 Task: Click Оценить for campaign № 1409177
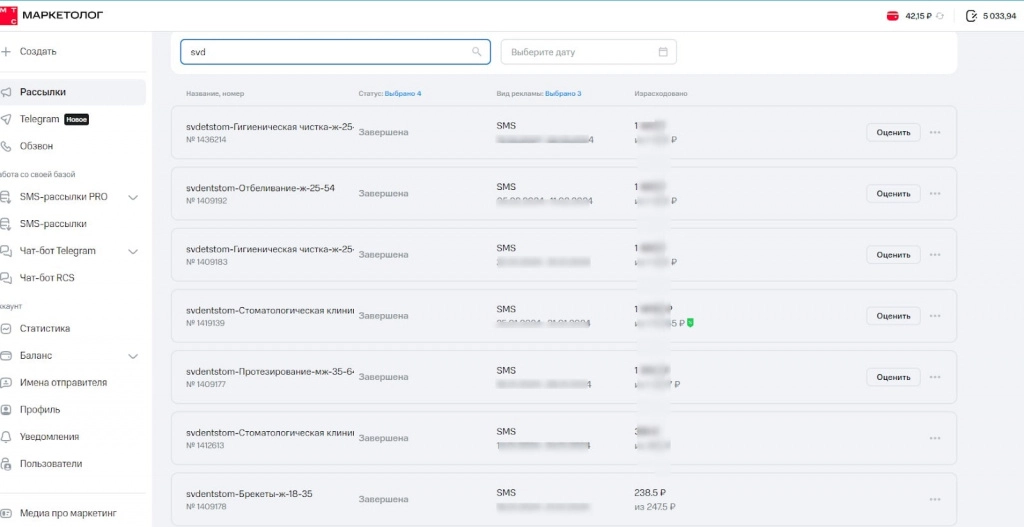(x=893, y=377)
